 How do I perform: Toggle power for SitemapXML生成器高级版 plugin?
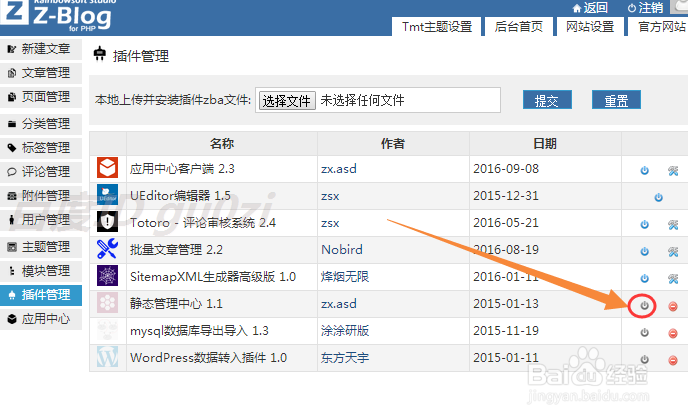[644, 278]
